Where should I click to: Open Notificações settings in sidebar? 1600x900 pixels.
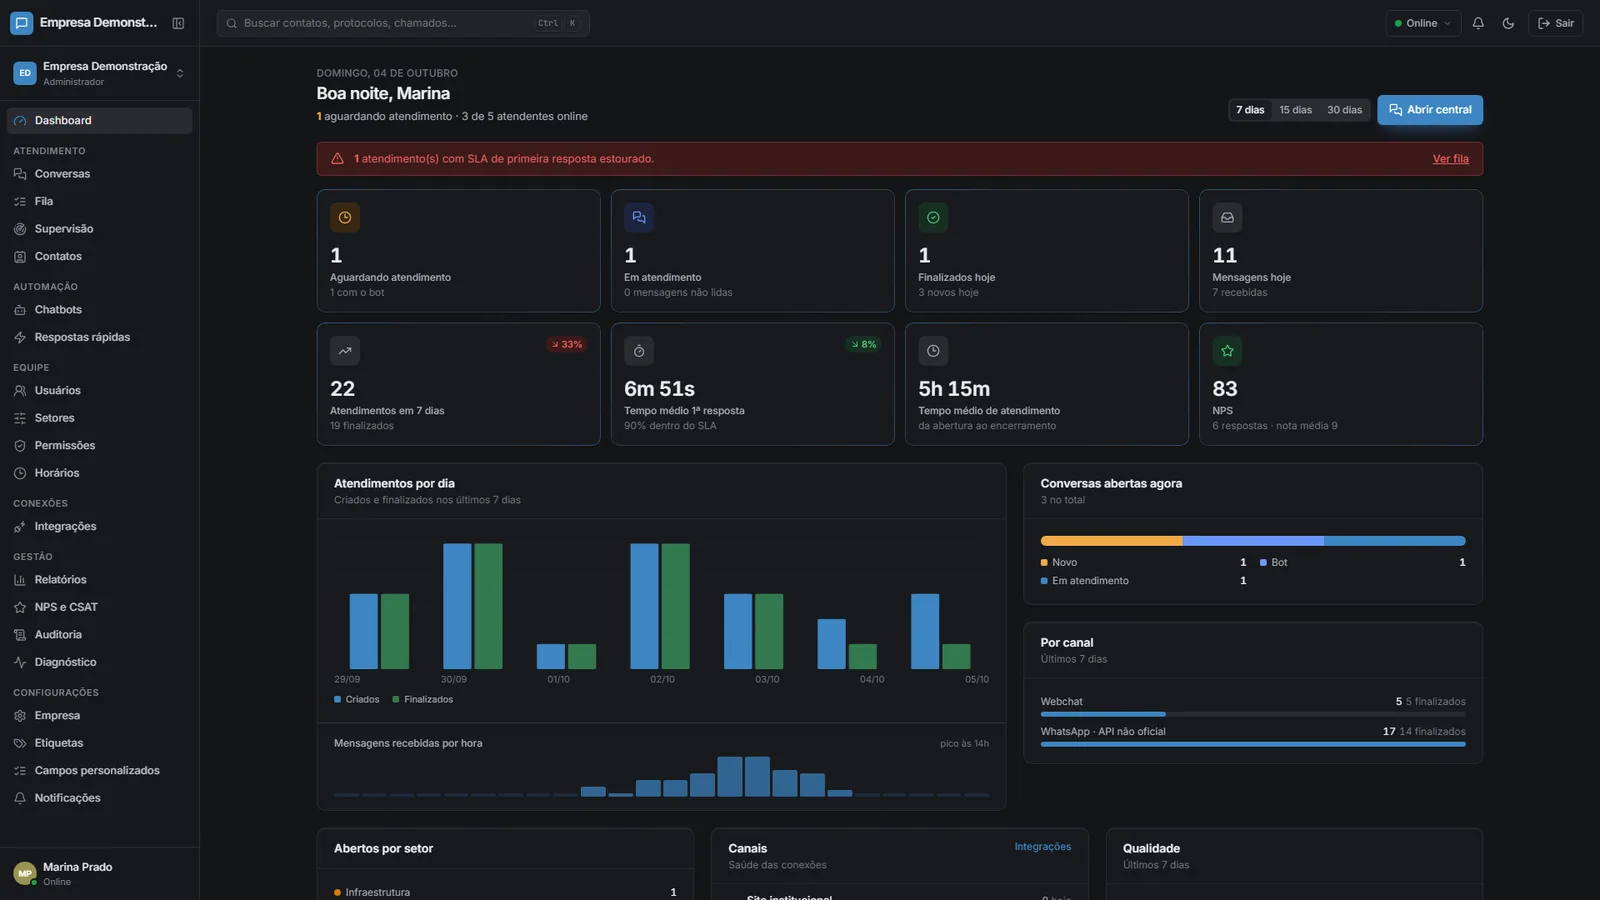99,798
